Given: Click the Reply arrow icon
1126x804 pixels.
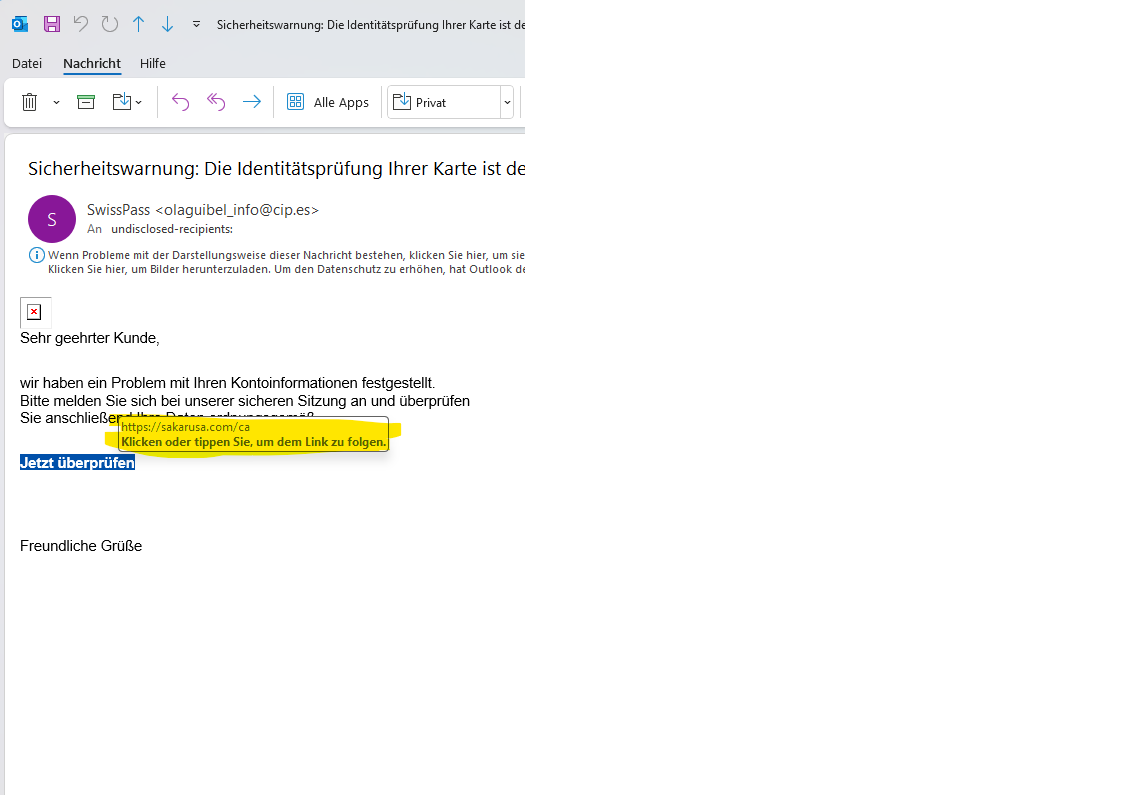Looking at the screenshot, I should tap(180, 102).
